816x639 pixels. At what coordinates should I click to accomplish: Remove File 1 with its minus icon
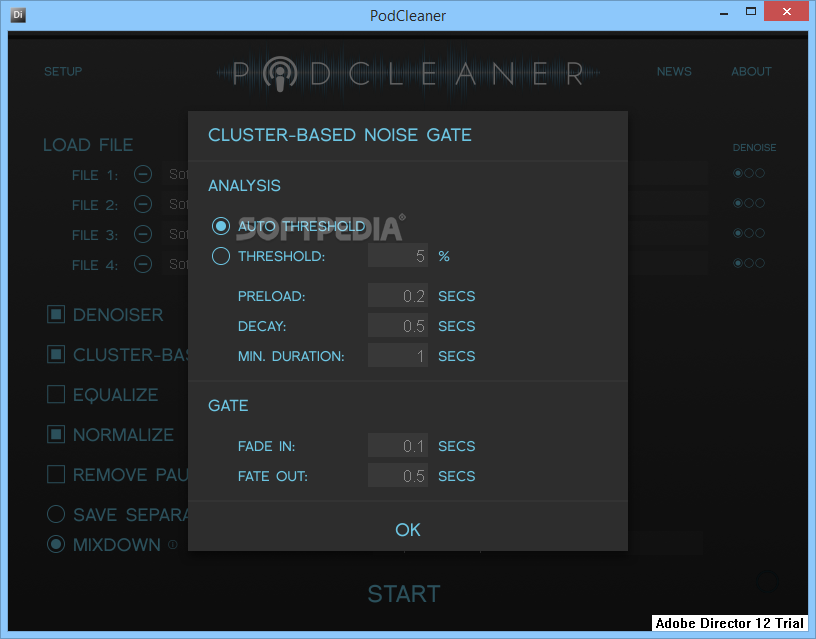(143, 174)
